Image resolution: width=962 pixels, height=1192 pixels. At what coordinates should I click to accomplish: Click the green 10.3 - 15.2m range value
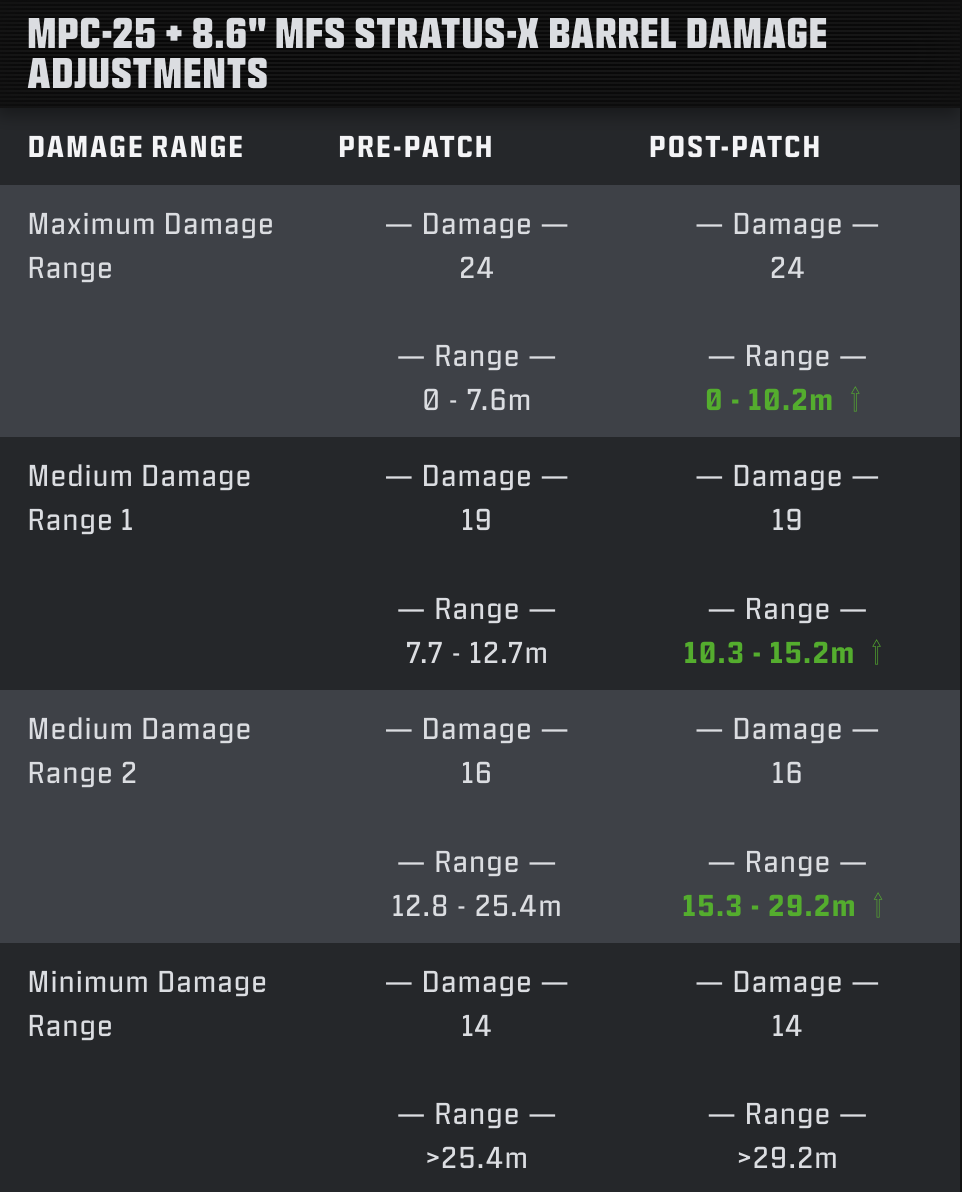point(768,654)
